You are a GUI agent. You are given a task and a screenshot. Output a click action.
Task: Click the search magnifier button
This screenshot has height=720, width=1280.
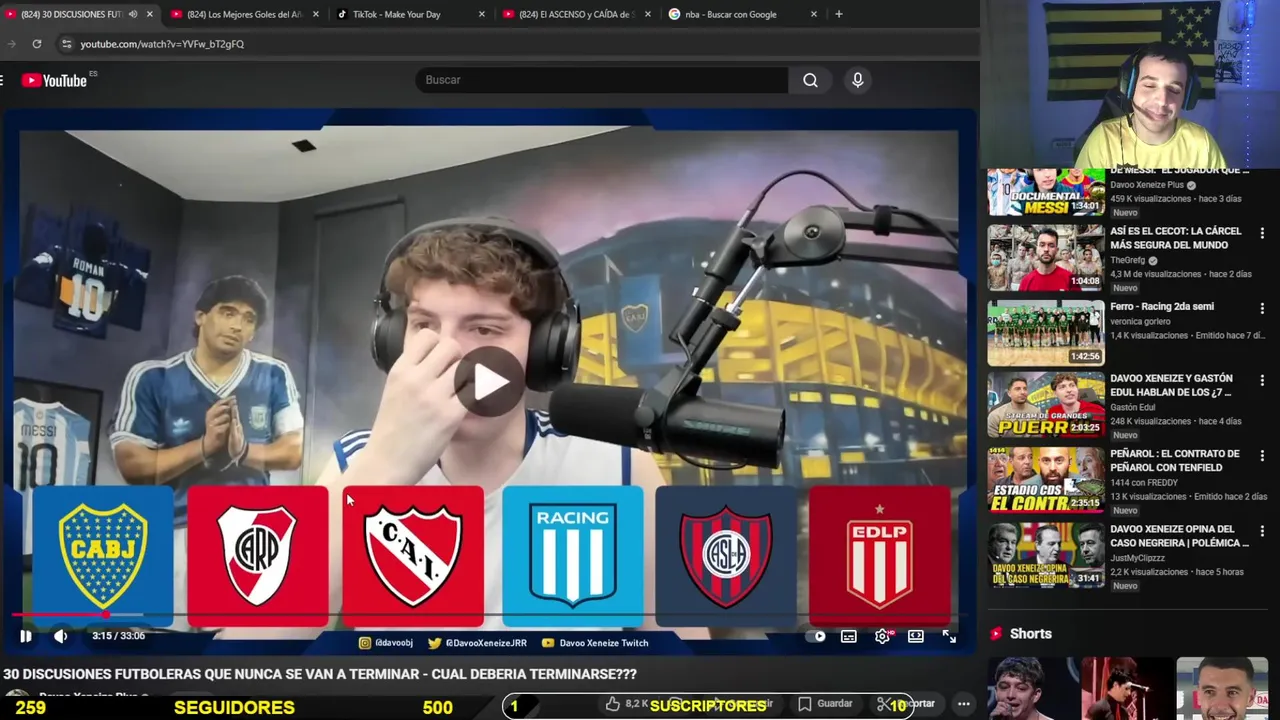tap(810, 80)
